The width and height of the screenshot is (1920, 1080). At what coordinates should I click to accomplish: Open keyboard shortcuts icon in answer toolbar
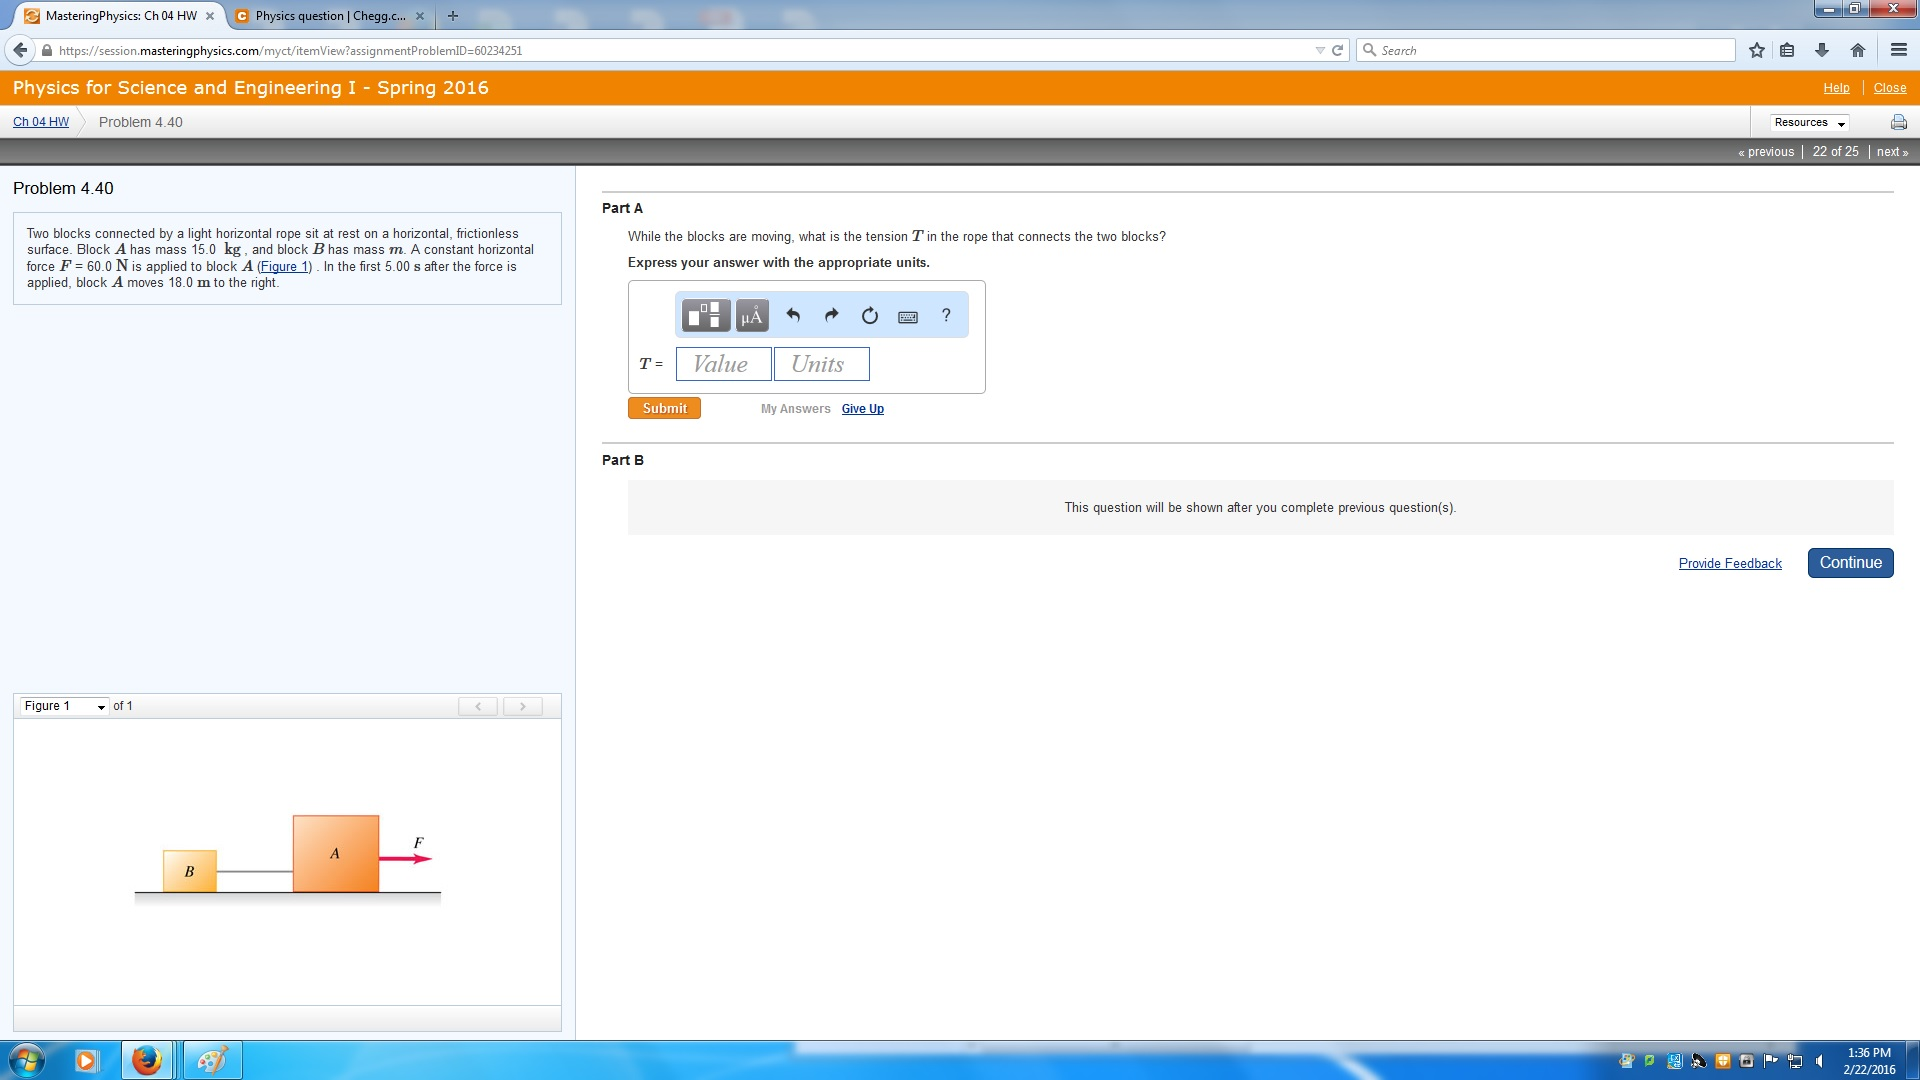[907, 317]
